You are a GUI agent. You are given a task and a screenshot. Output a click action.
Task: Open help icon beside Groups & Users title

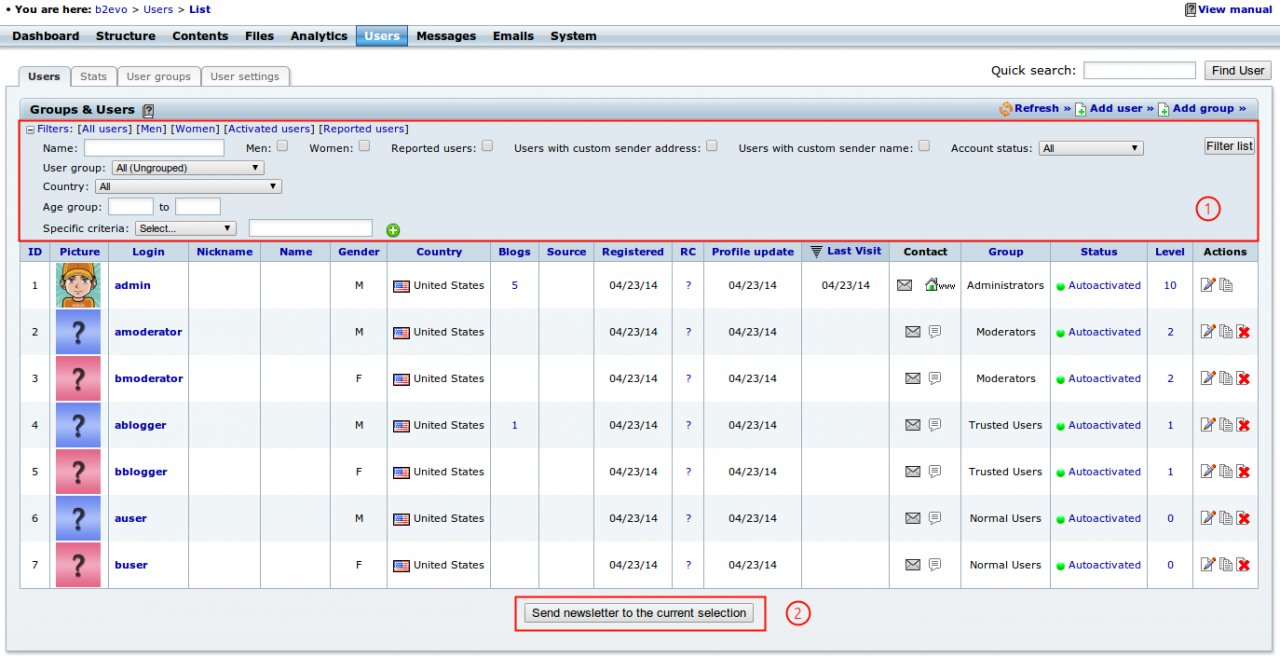(148, 111)
